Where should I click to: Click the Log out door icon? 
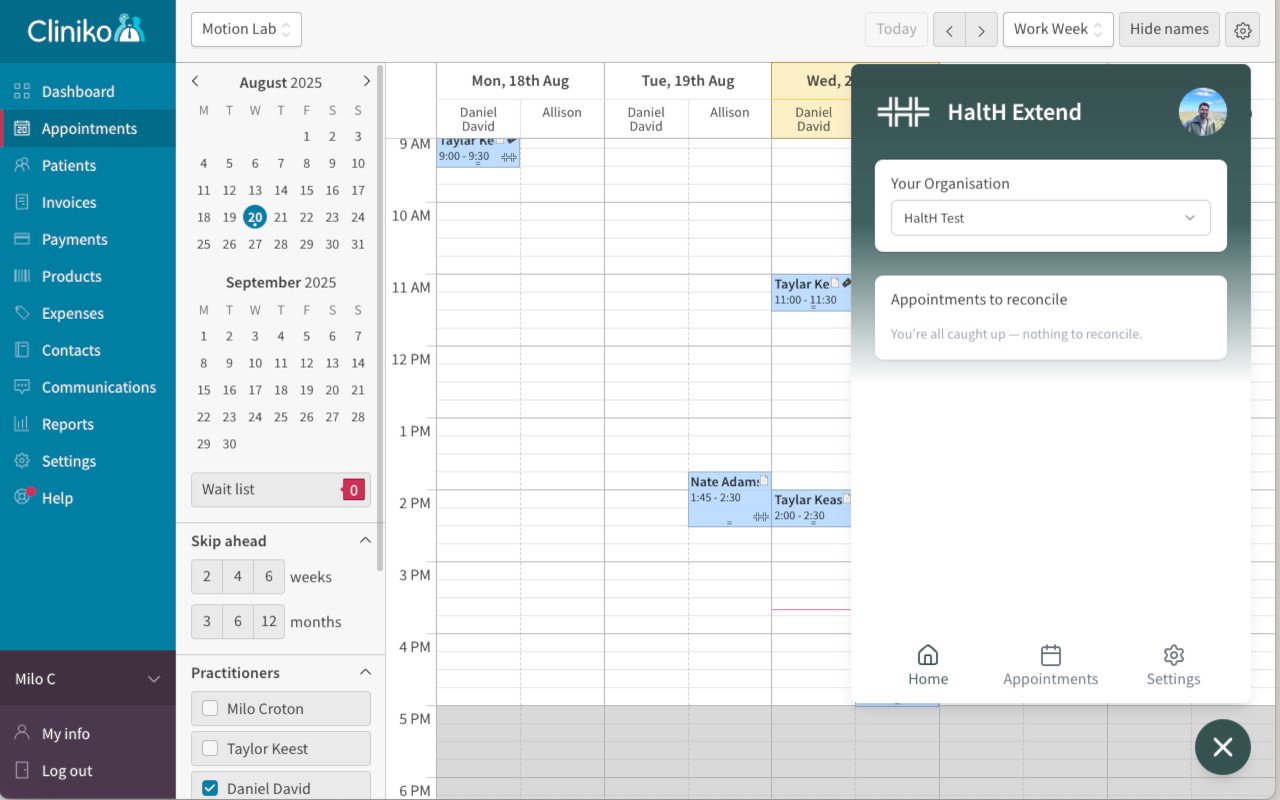[22, 770]
